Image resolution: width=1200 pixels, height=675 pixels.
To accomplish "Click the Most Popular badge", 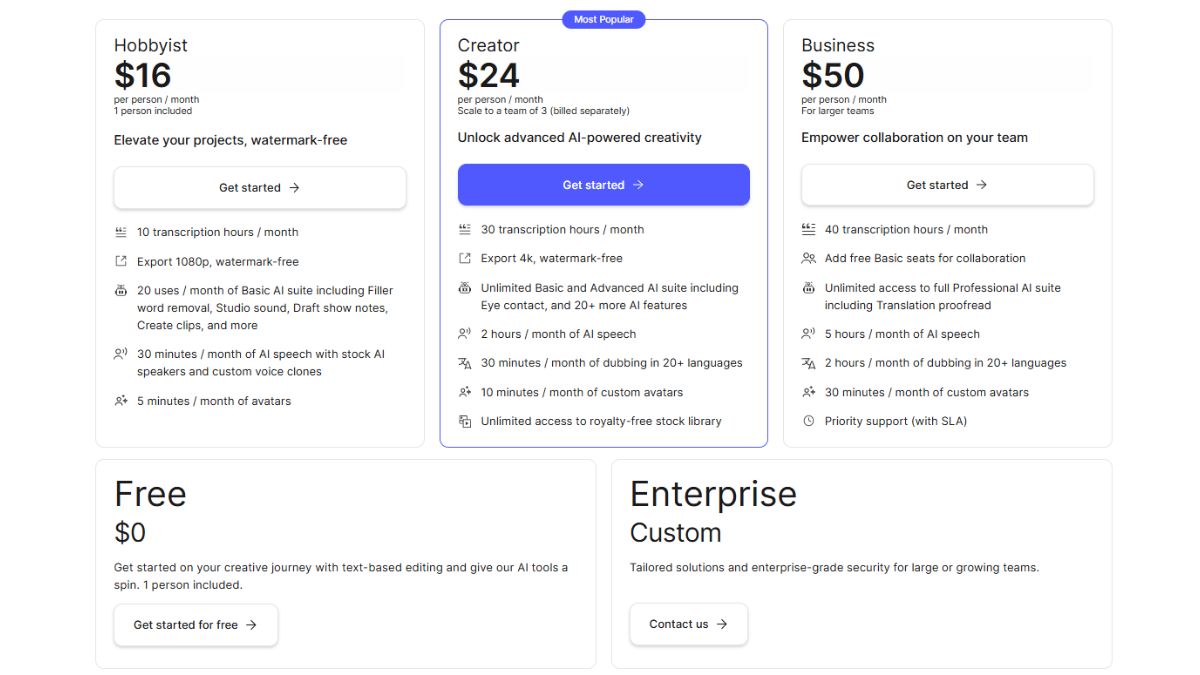I will coord(604,19).
